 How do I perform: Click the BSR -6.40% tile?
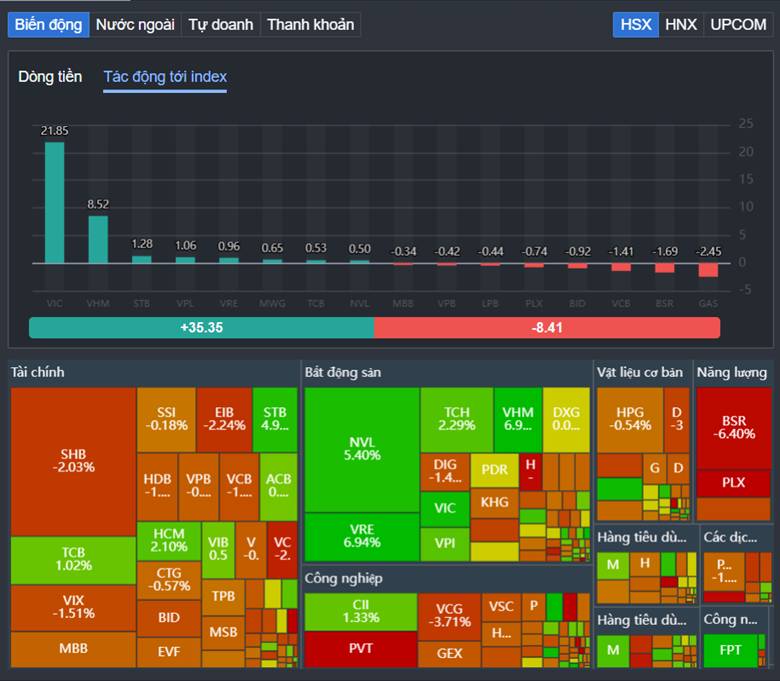[733, 427]
